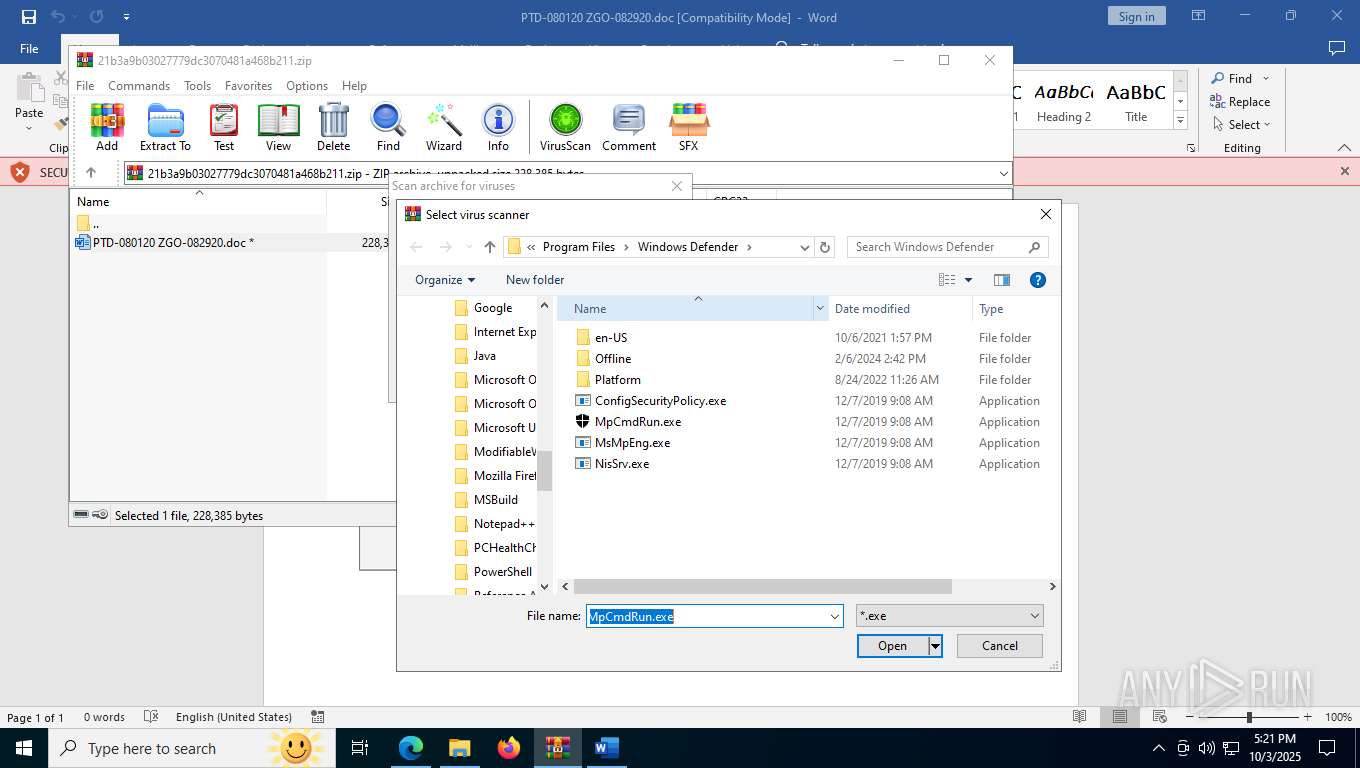The image size is (1360, 768).
Task: Select MpCmdRun.exe in the file list
Action: click(638, 422)
